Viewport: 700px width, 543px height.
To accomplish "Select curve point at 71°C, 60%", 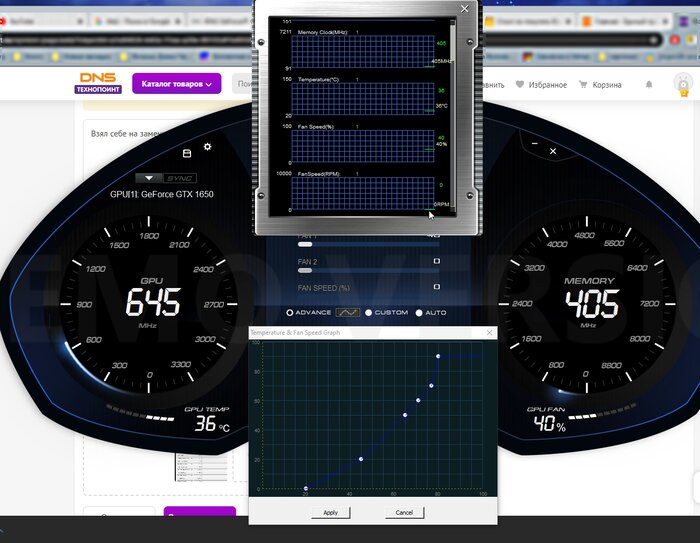I will tap(418, 400).
